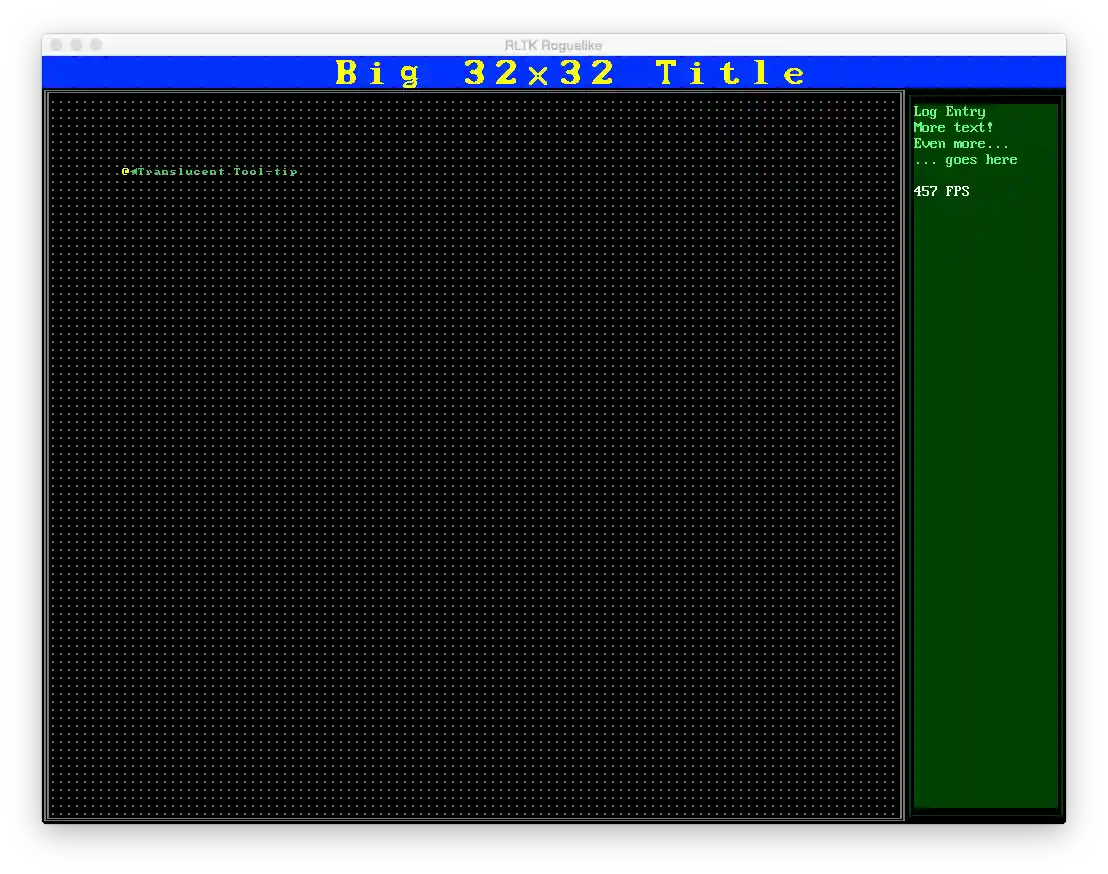Image resolution: width=1108 pixels, height=874 pixels.
Task: Select the Log Entry line
Action: pyautogui.click(x=949, y=112)
